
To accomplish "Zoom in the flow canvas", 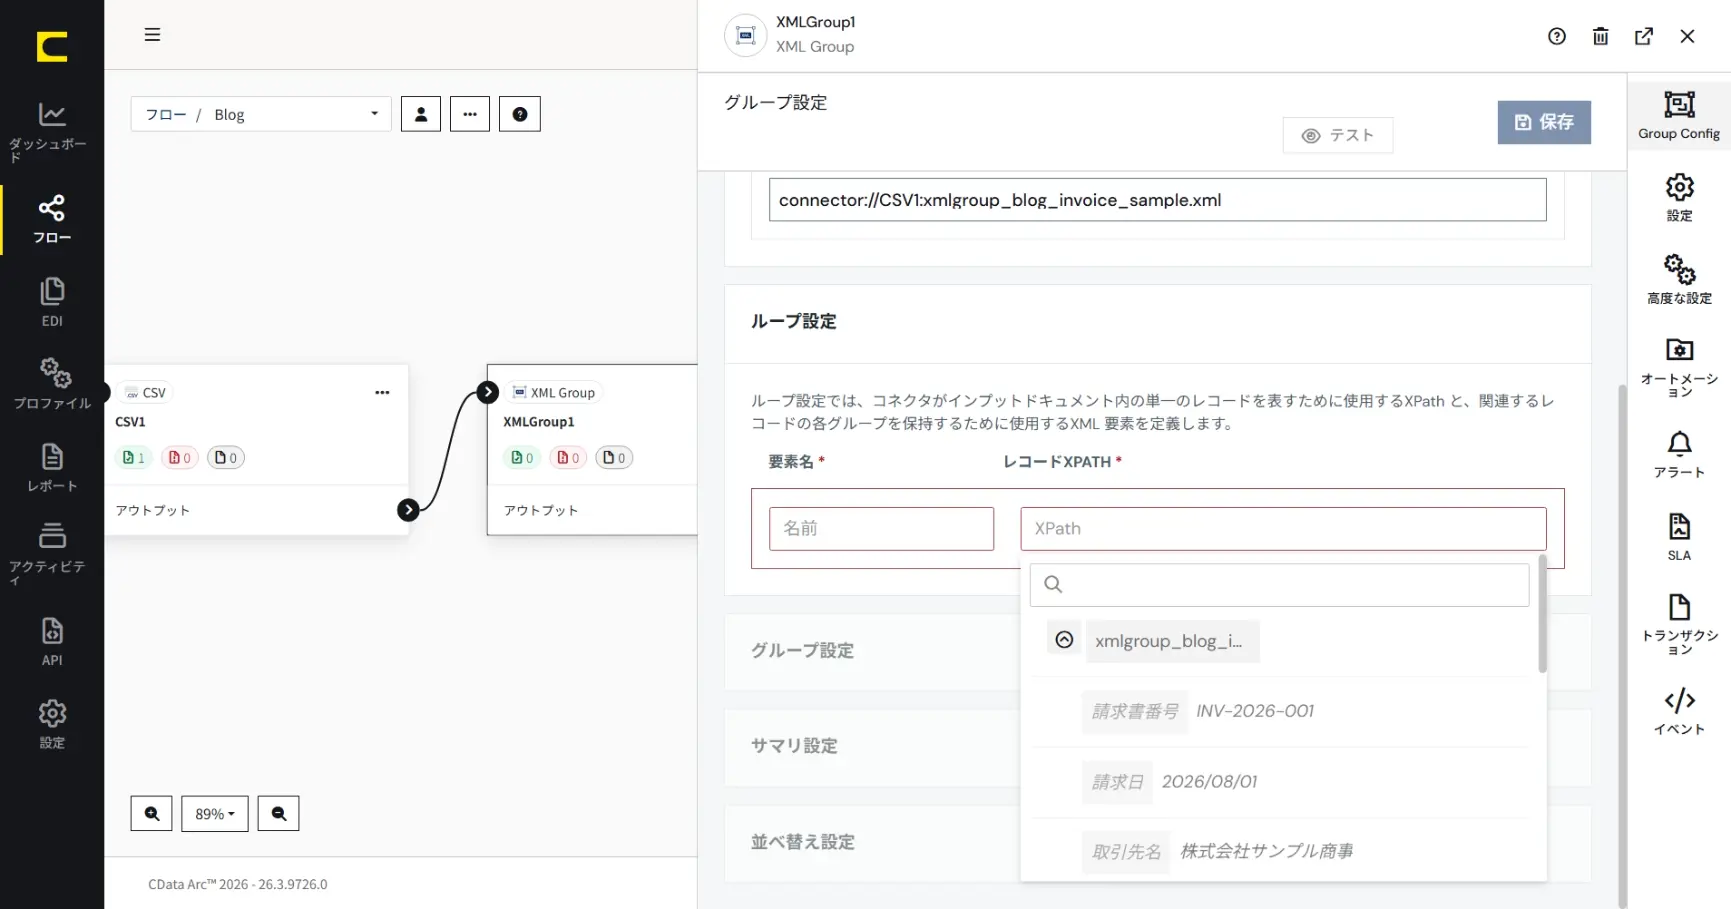I will coord(152,814).
